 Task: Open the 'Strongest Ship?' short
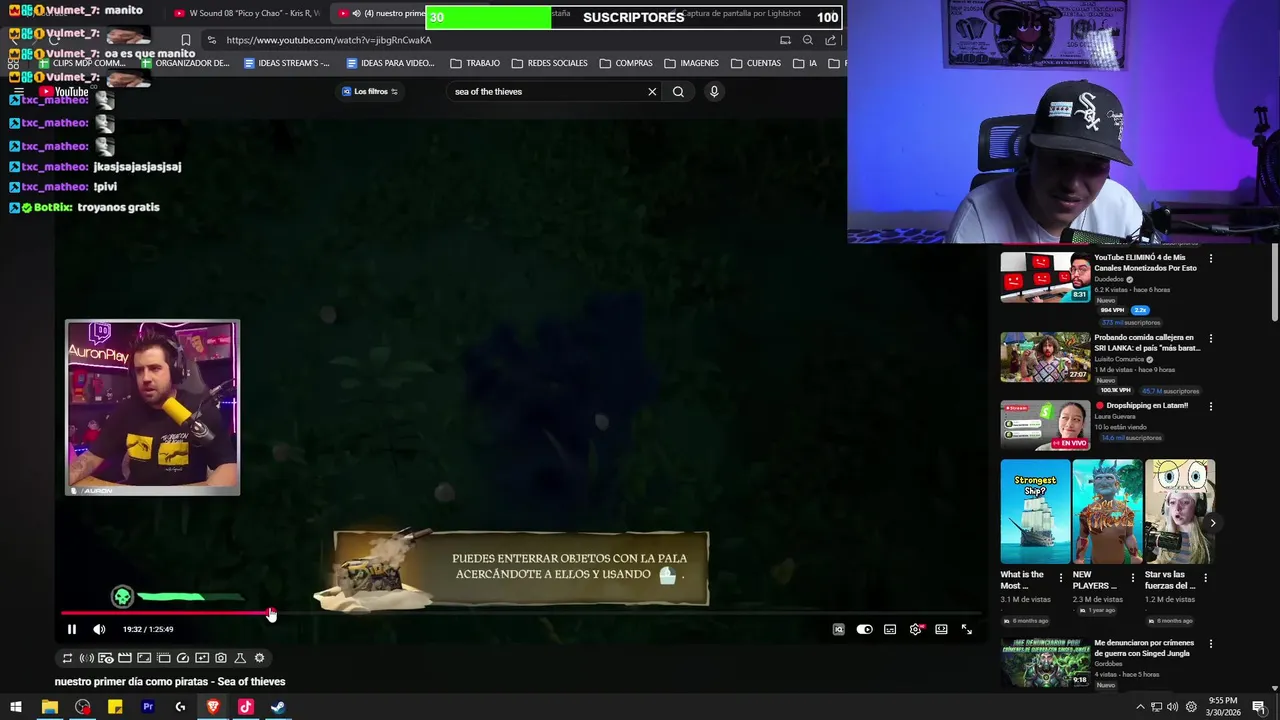click(x=1035, y=512)
